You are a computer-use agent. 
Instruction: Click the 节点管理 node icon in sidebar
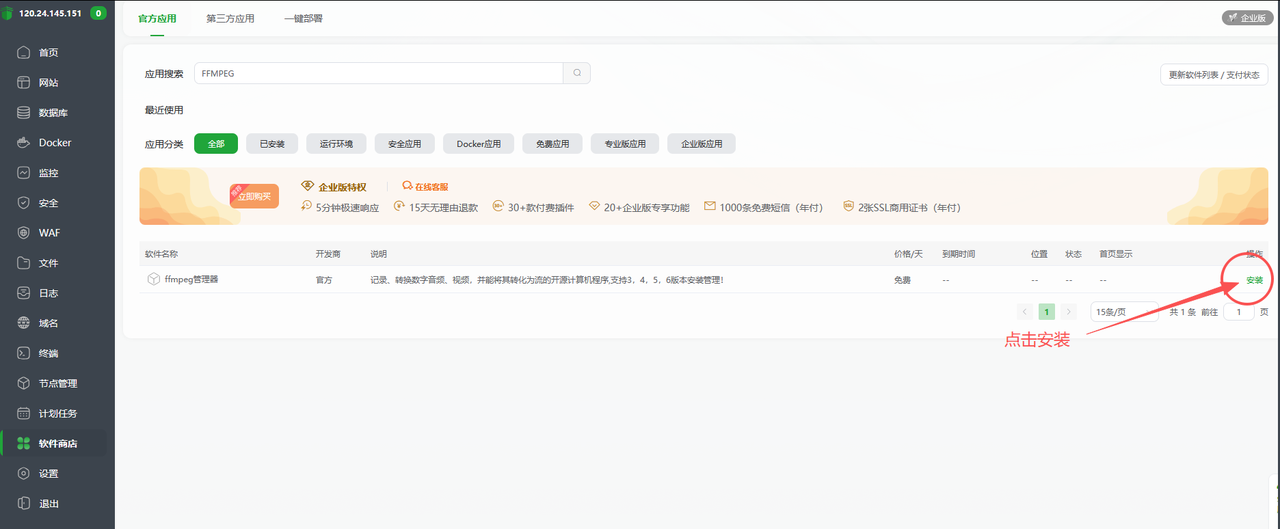(23, 383)
